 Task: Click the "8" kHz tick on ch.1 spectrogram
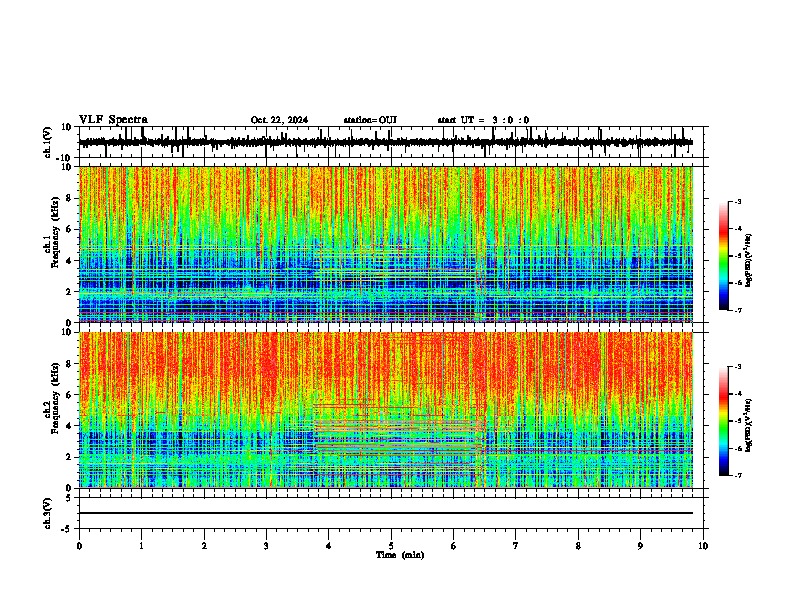(69, 198)
